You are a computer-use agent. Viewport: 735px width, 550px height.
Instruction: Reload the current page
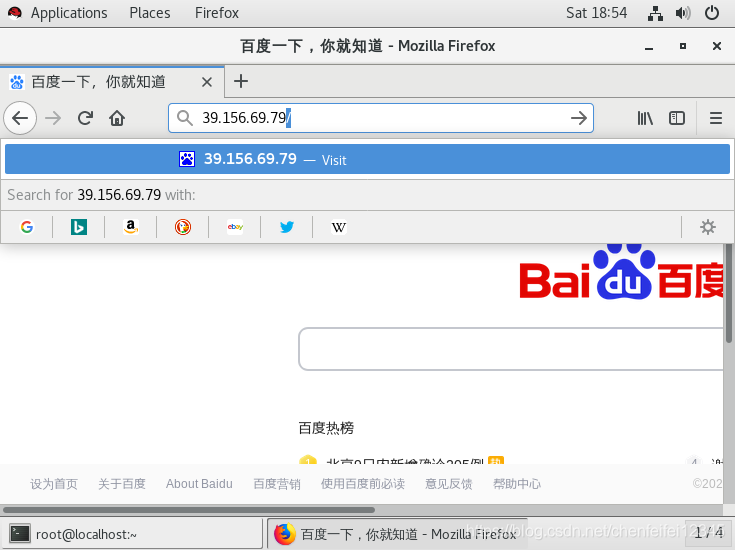pos(85,118)
